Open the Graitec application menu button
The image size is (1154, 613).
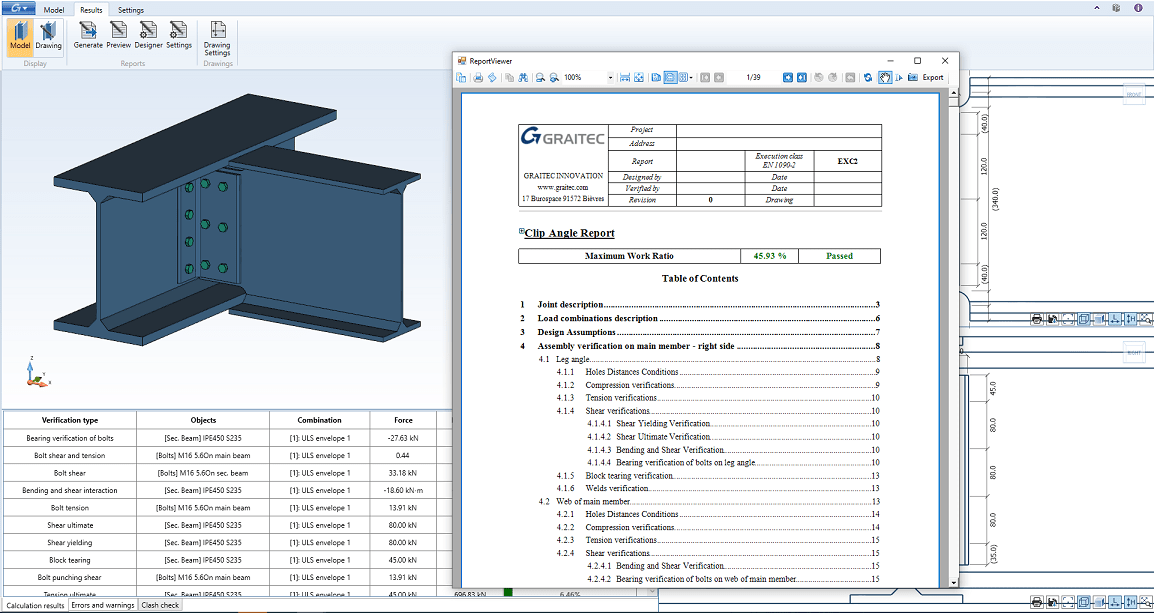point(18,8)
